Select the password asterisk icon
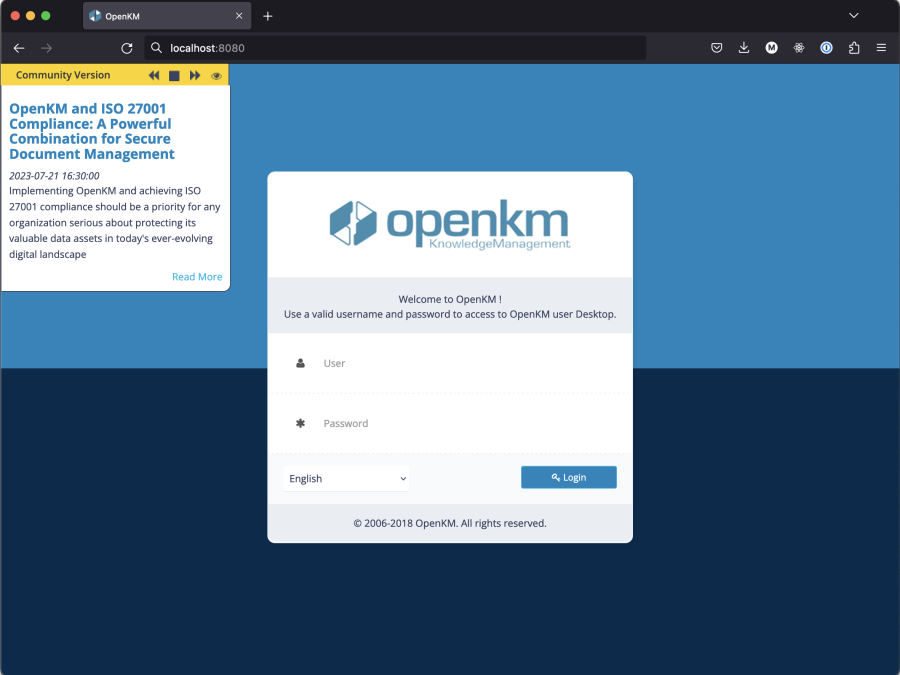The image size is (900, 675). click(300, 424)
